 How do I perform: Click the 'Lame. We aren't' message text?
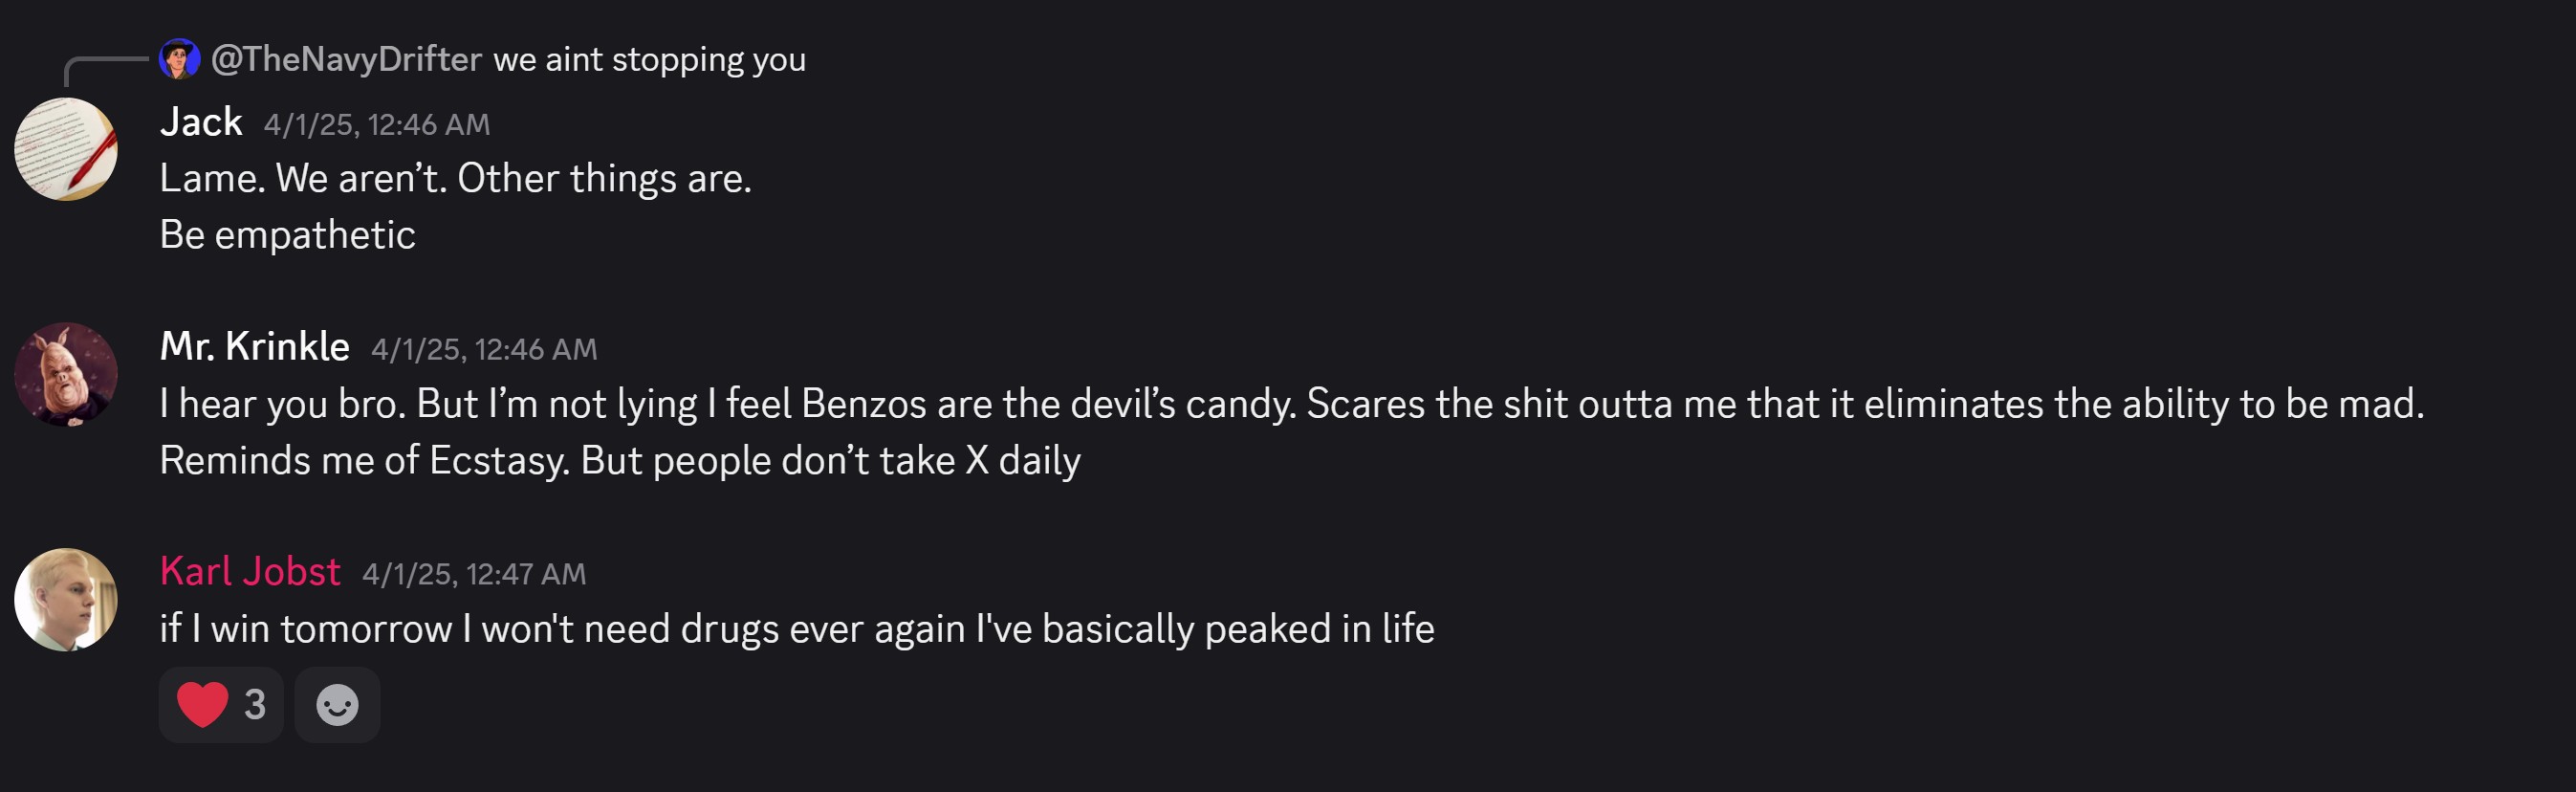click(456, 179)
